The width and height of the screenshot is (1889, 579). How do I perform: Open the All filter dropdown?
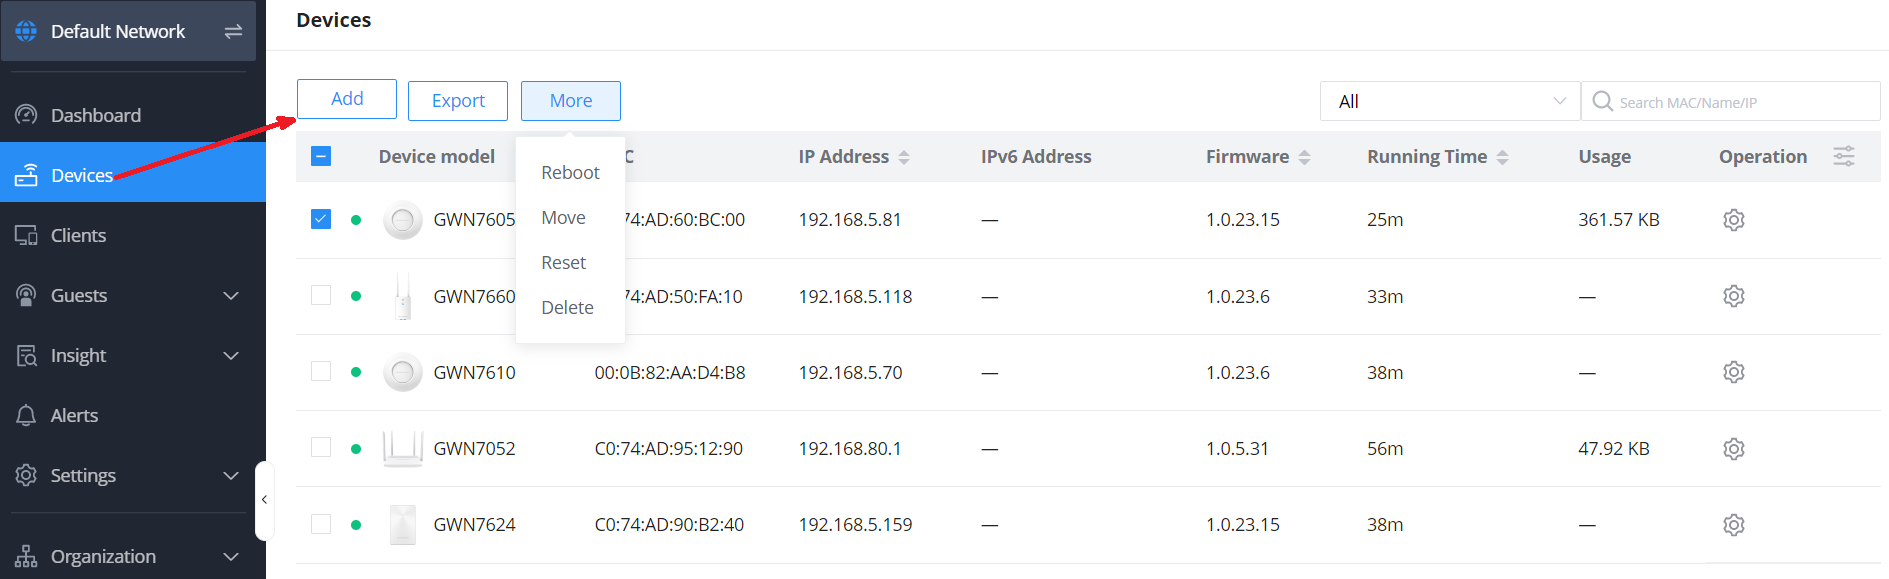coord(1448,101)
